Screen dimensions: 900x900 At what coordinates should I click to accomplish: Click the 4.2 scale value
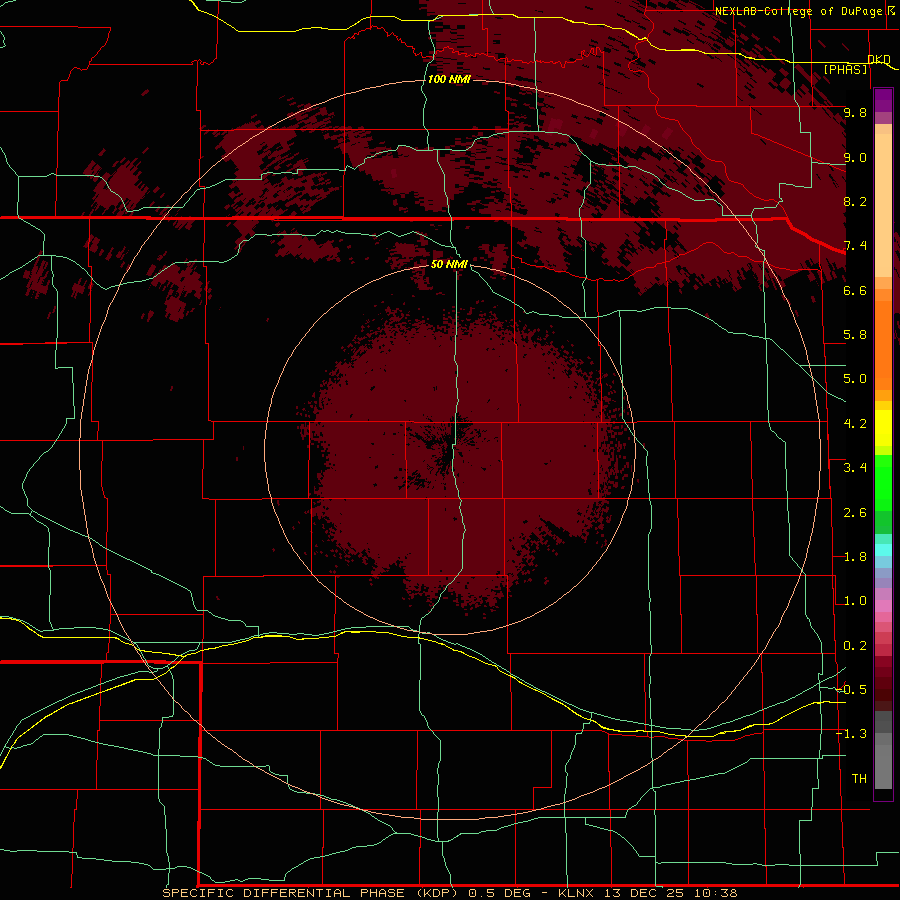[x=855, y=424]
